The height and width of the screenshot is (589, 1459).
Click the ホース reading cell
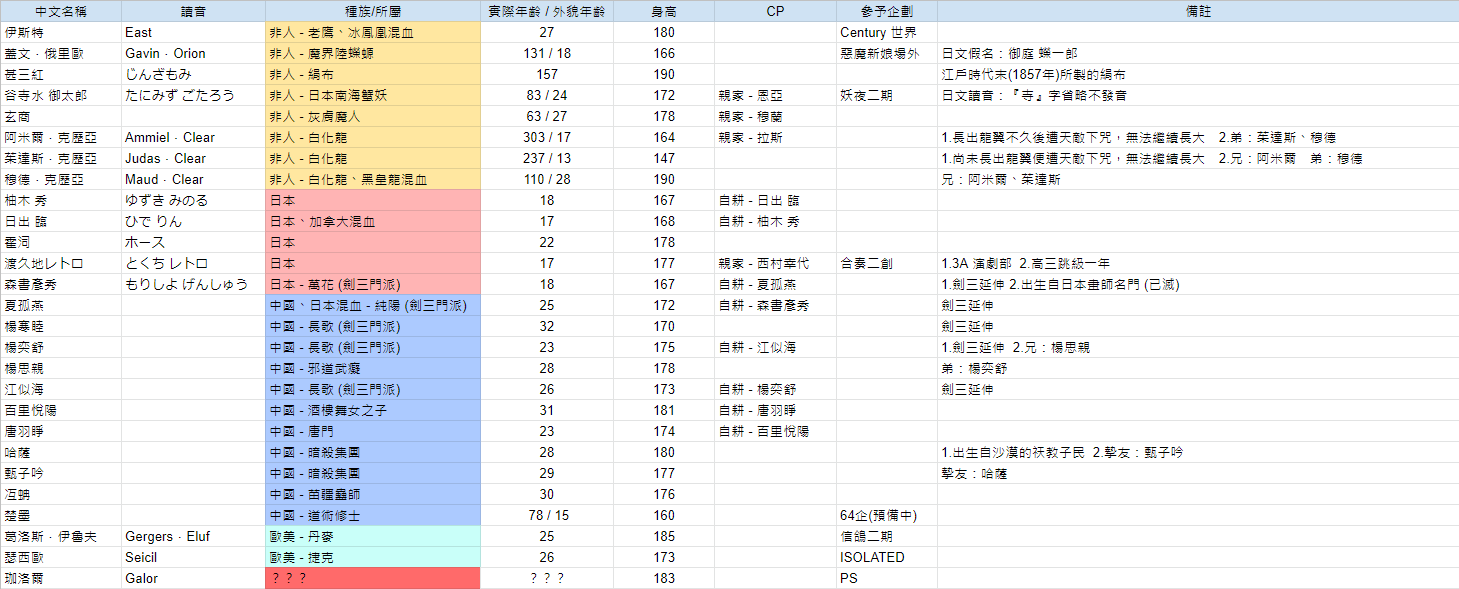[x=193, y=243]
